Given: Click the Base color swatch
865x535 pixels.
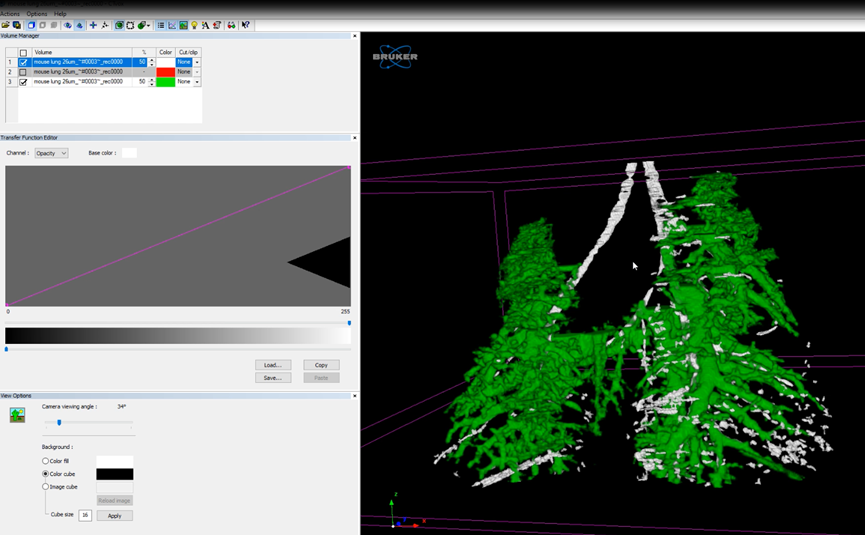Looking at the screenshot, I should pos(129,153).
